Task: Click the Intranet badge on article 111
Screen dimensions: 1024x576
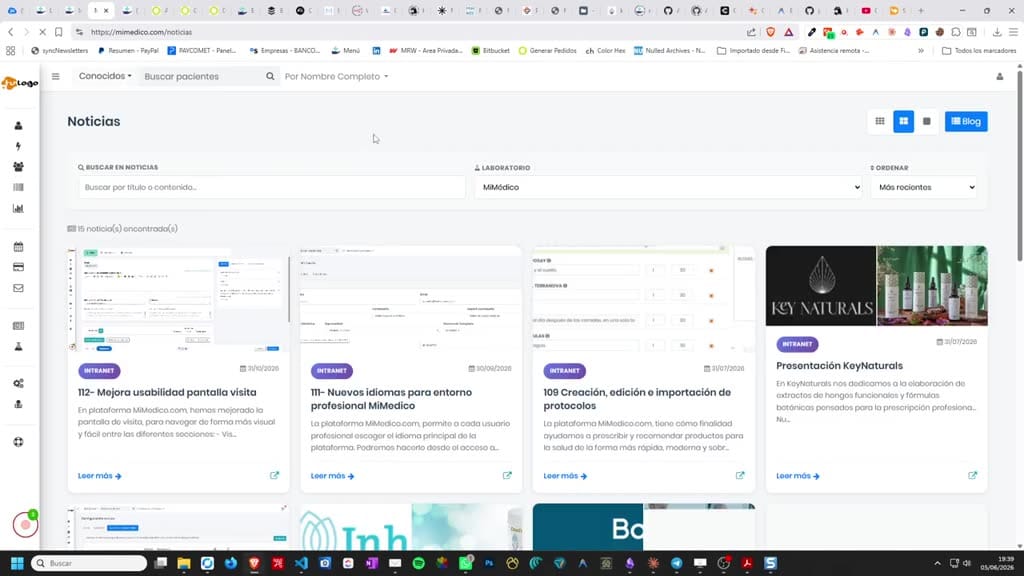Action: pyautogui.click(x=332, y=371)
